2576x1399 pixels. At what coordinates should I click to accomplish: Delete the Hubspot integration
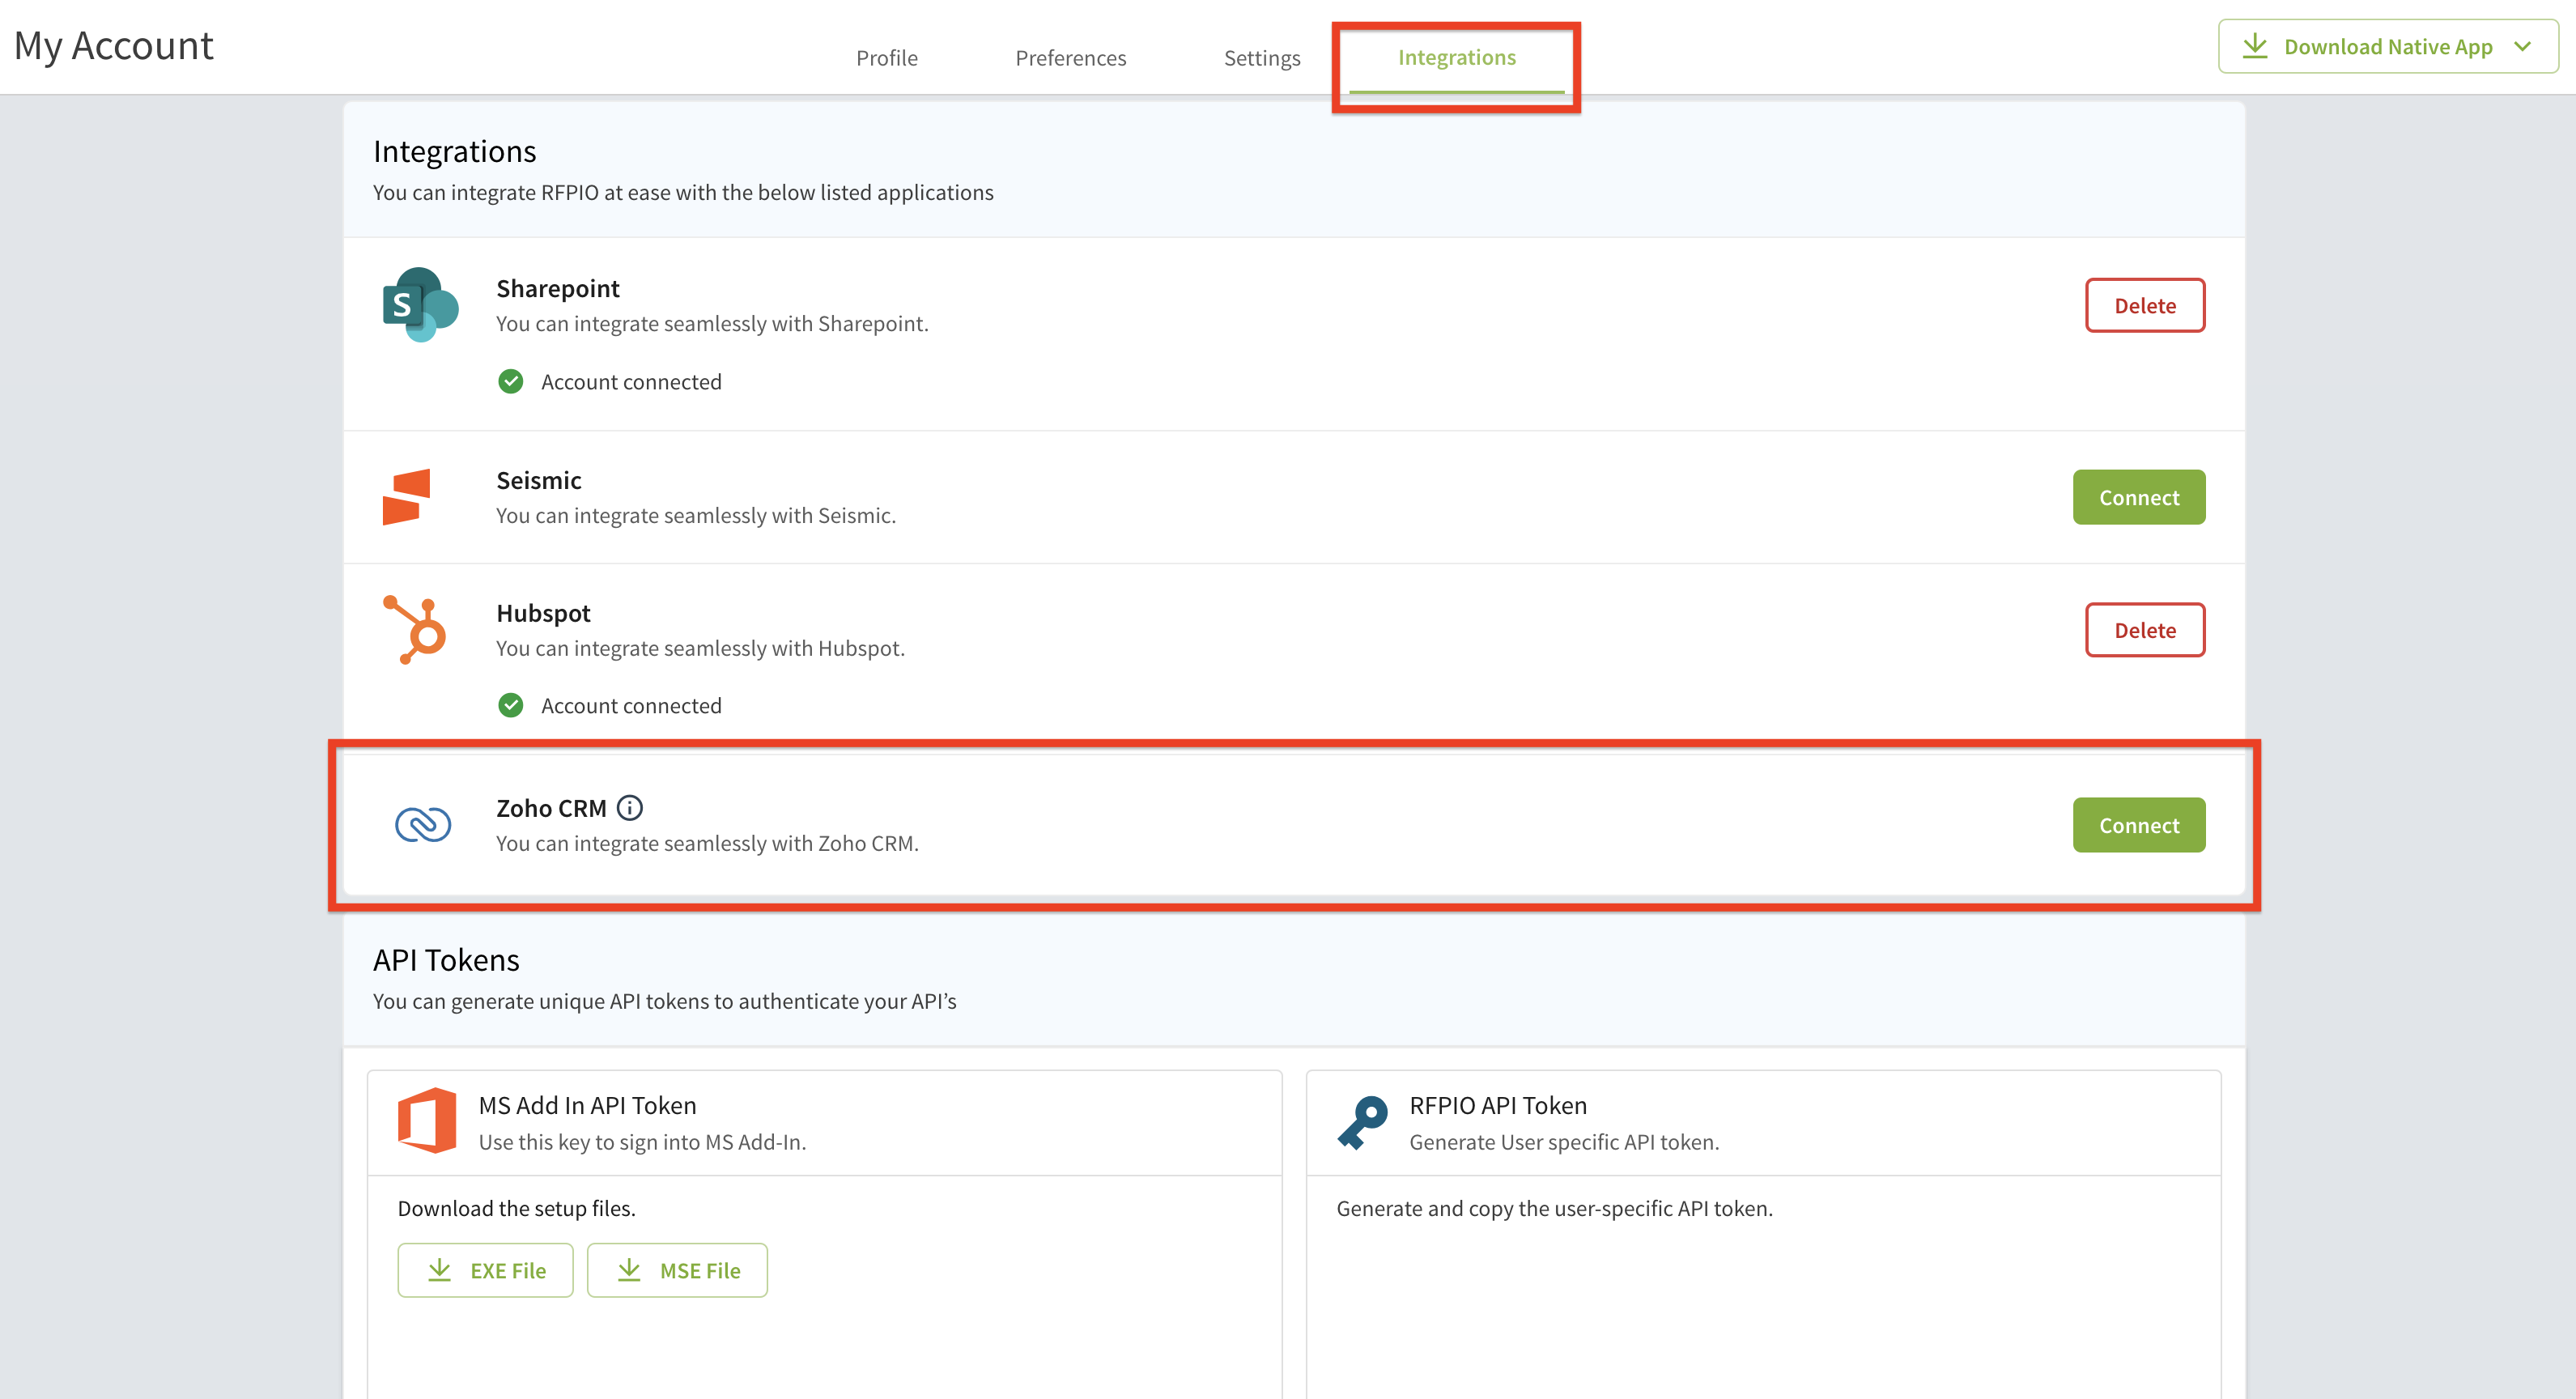[2145, 630]
